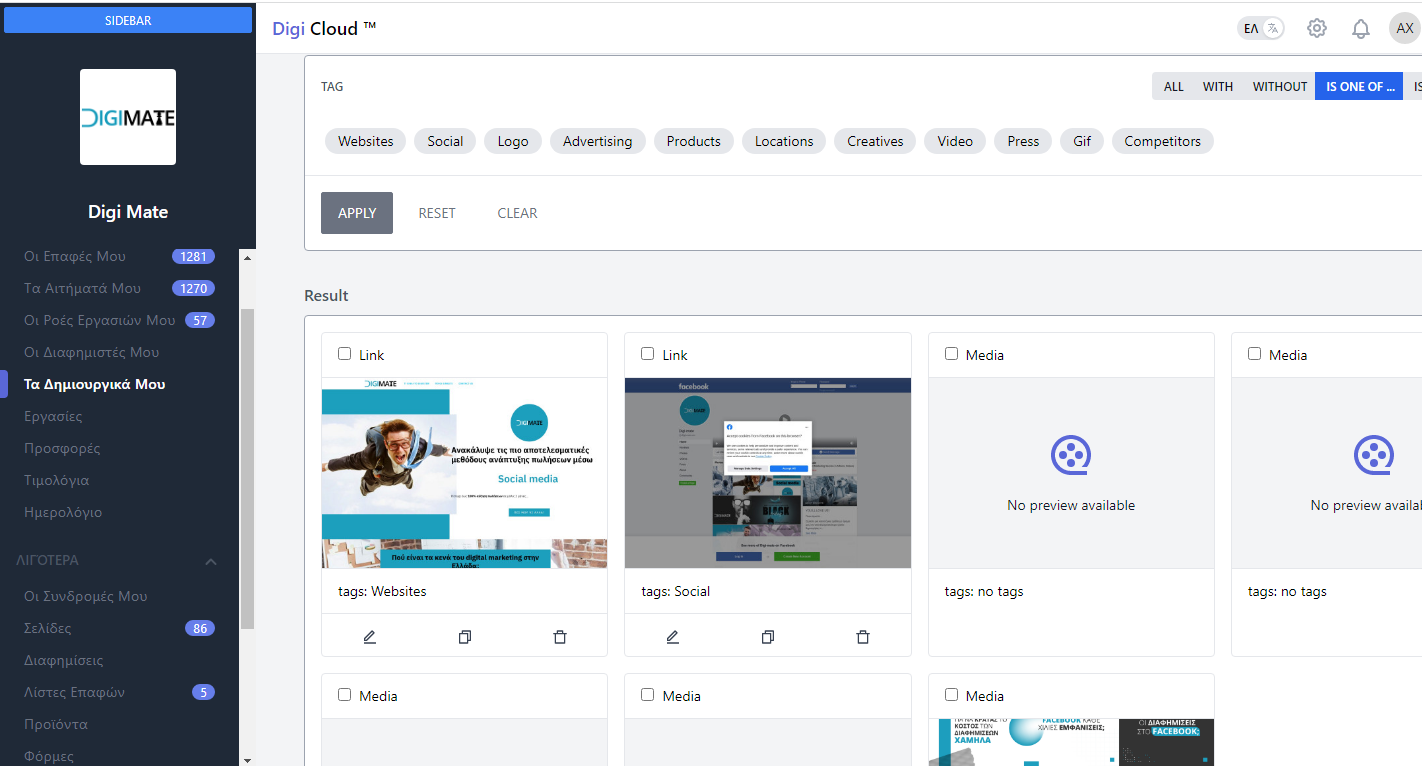This screenshot has height=766, width=1422.
Task: Select the WITHOUT tag filter tab
Action: tap(1279, 87)
